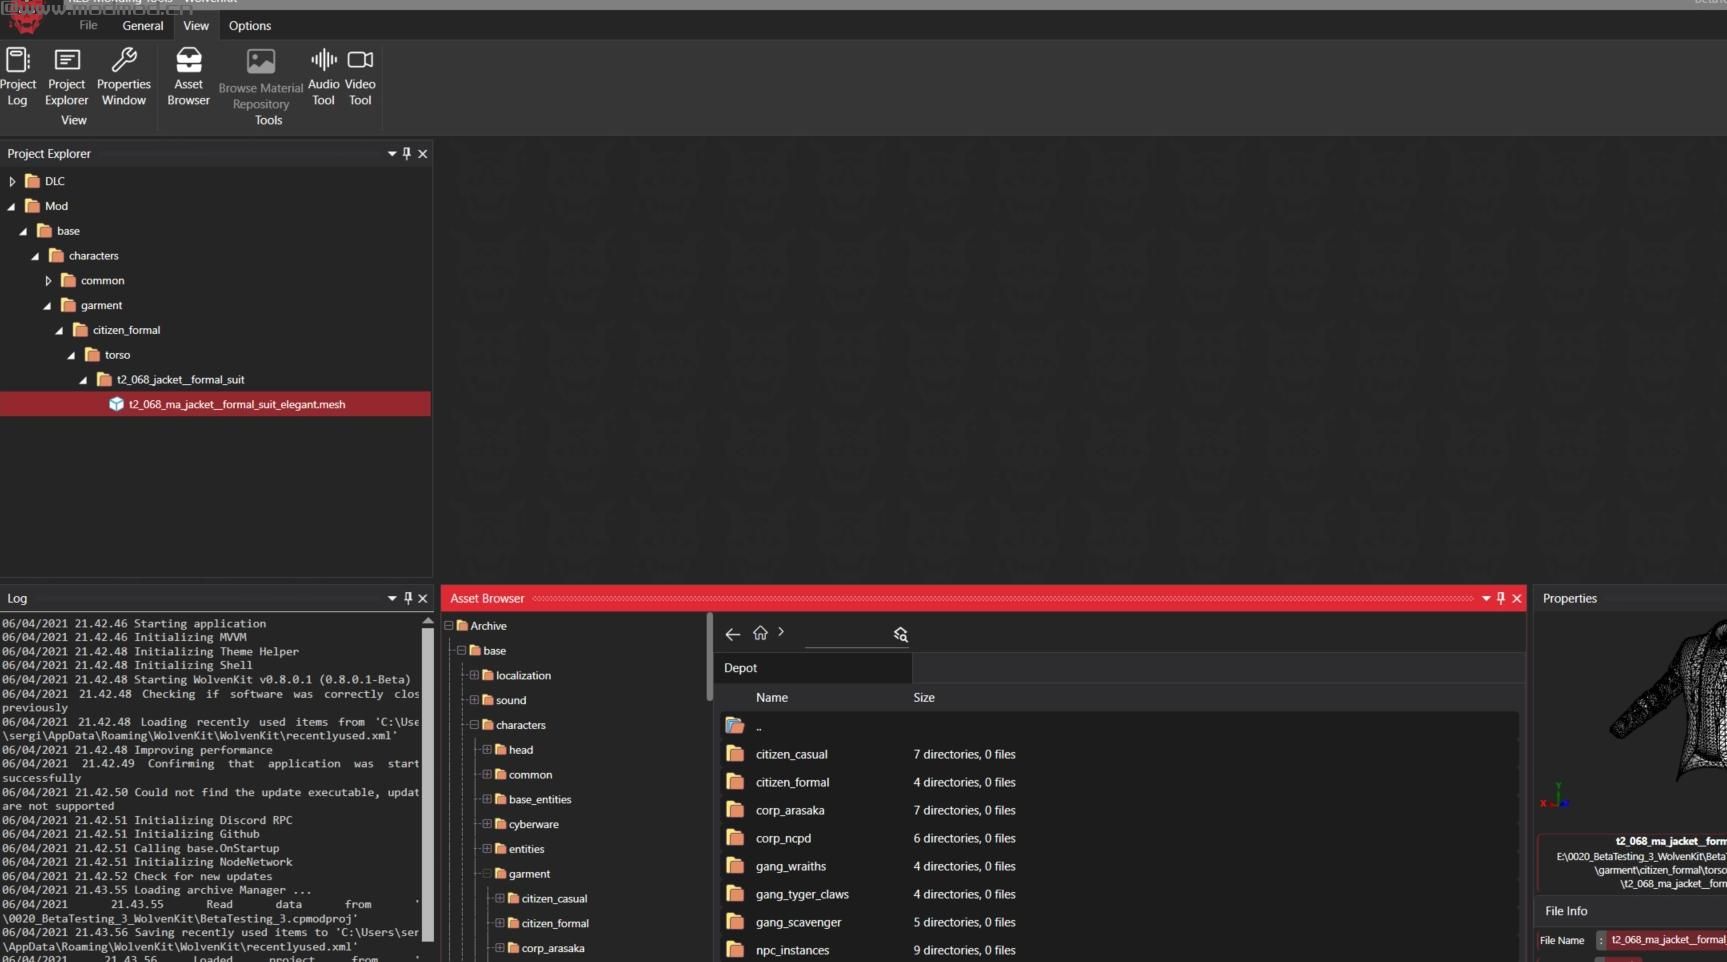
Task: Select corp_arasaka in archive tree
Action: [553, 948]
